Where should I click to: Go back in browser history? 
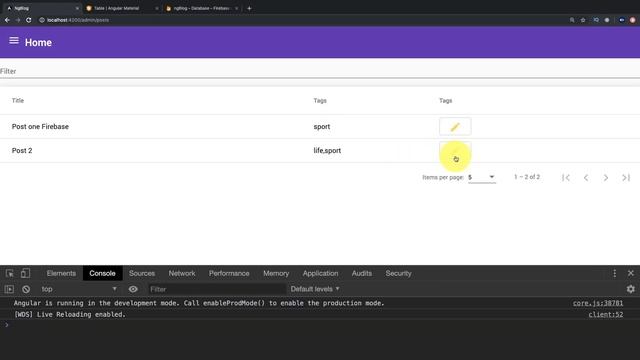coord(7,20)
